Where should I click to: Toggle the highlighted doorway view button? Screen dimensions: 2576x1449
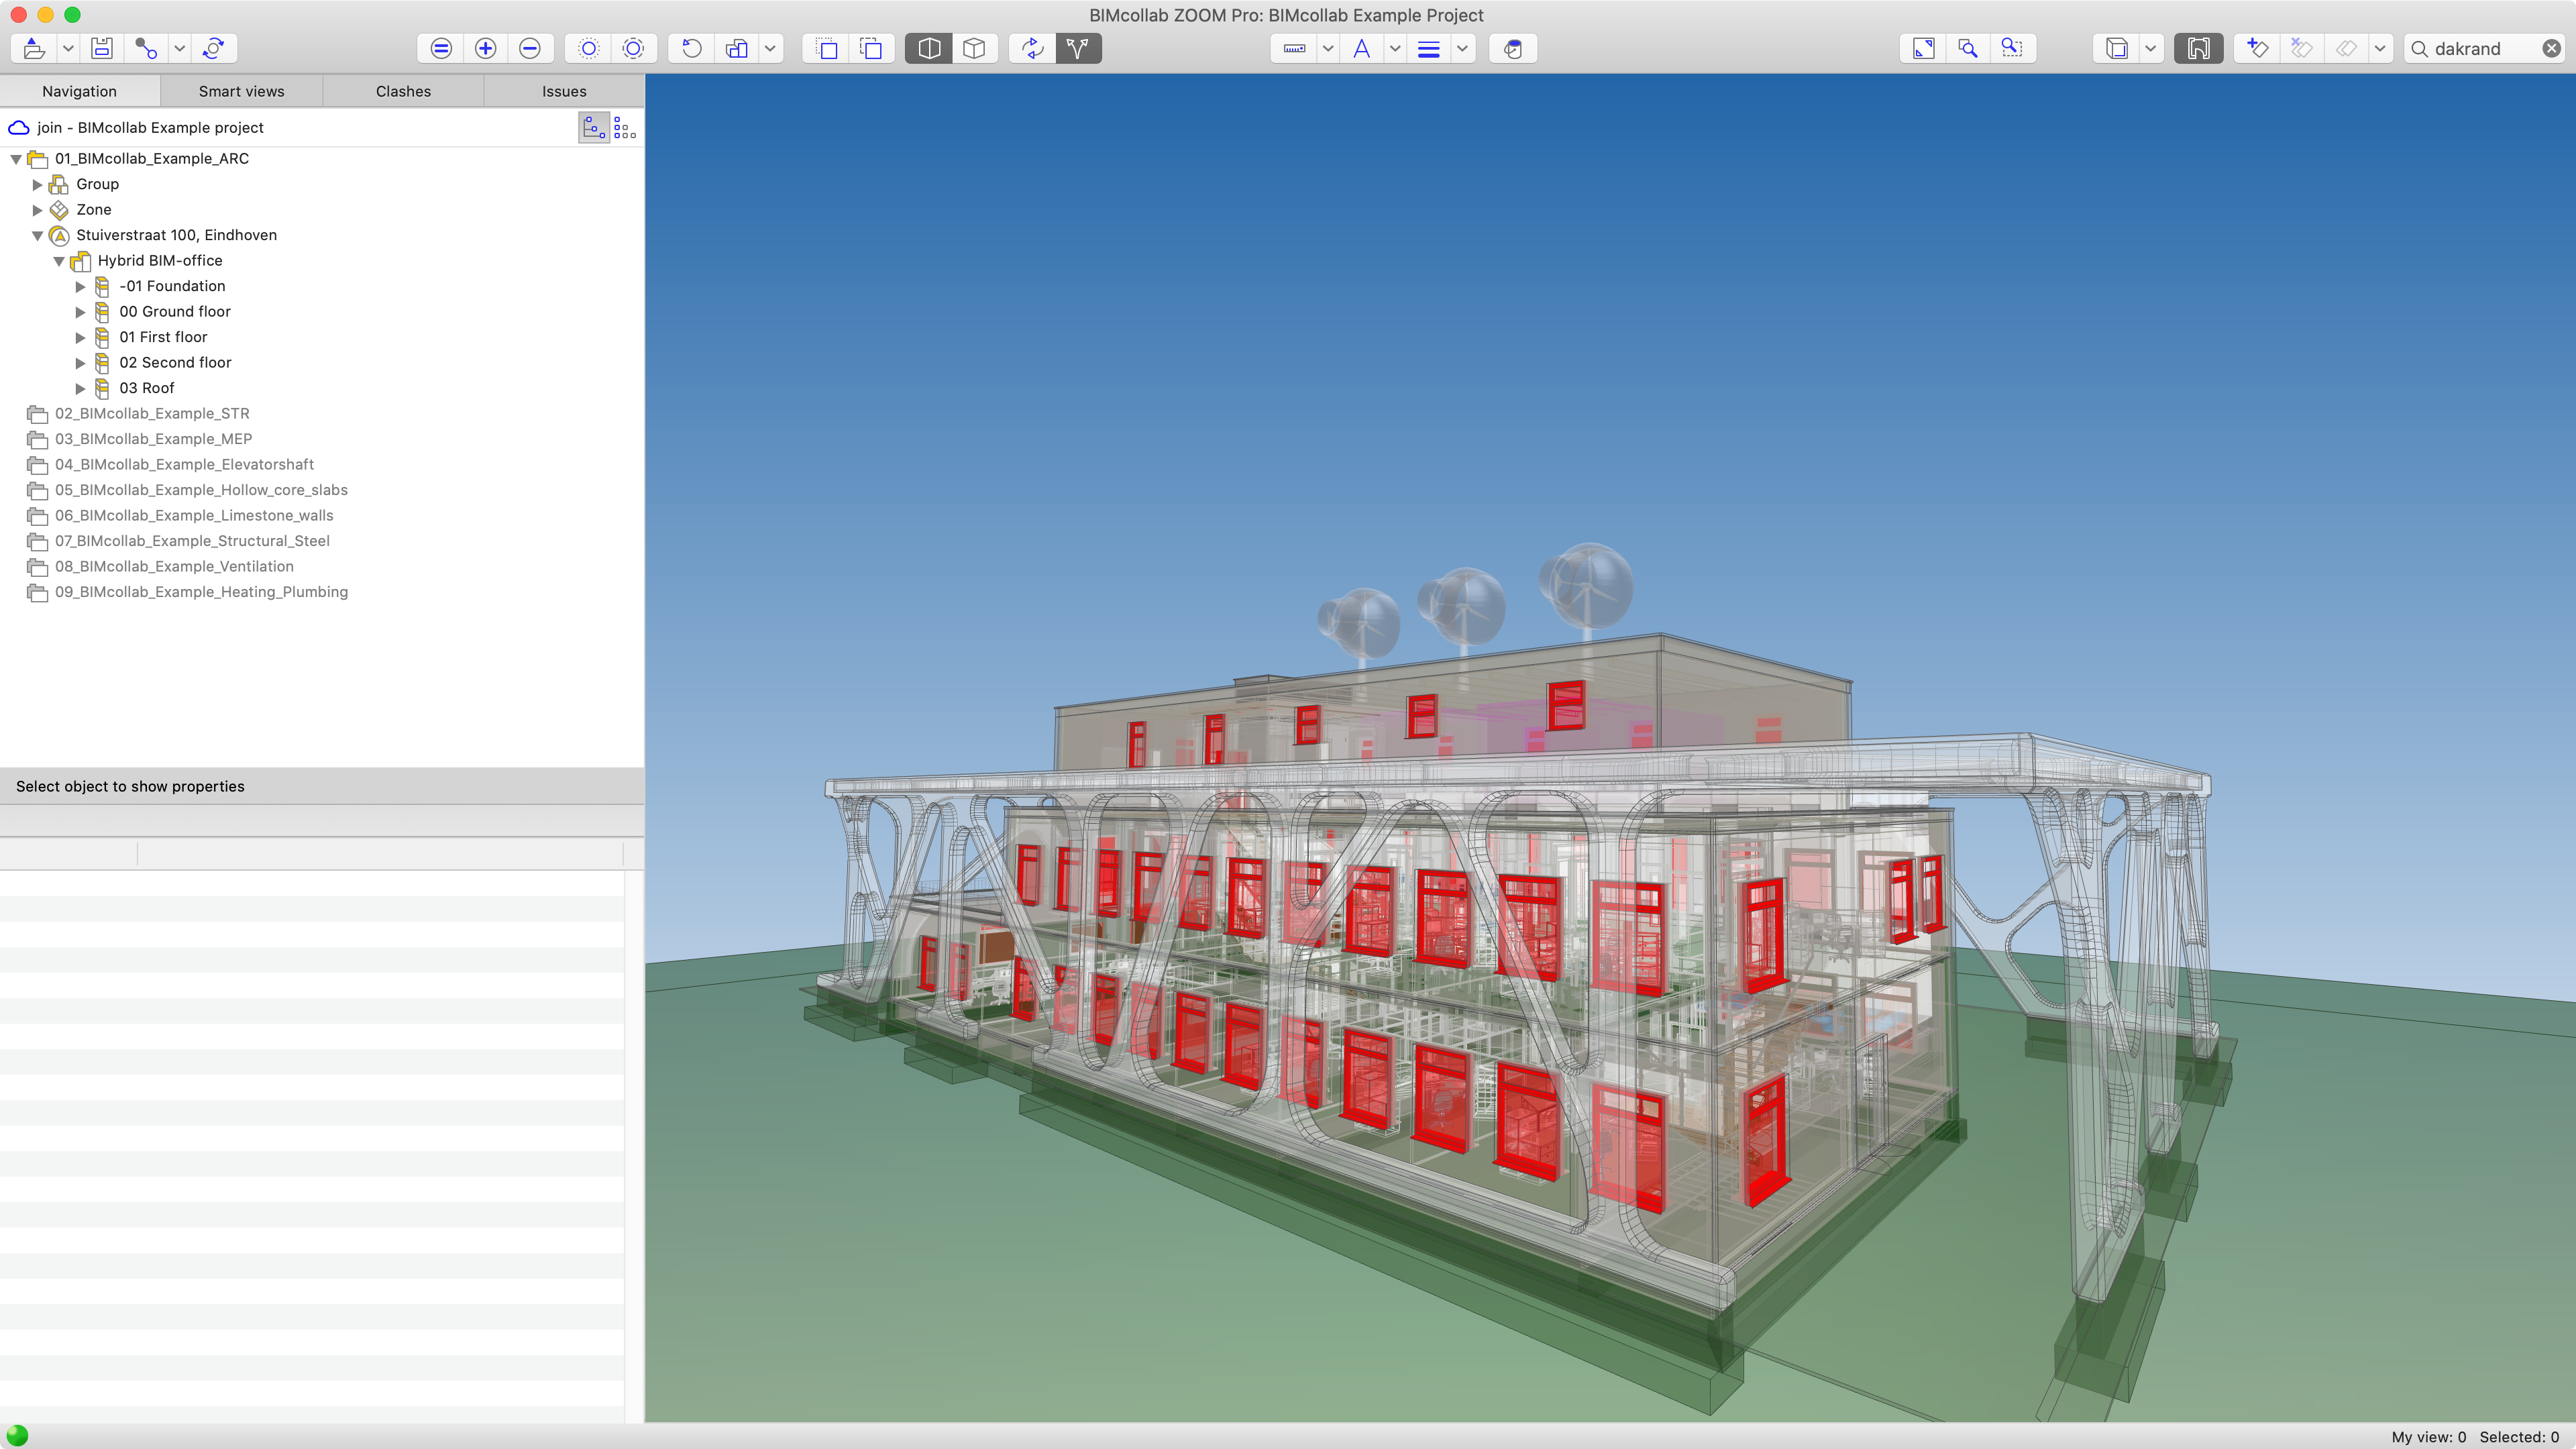2198,48
